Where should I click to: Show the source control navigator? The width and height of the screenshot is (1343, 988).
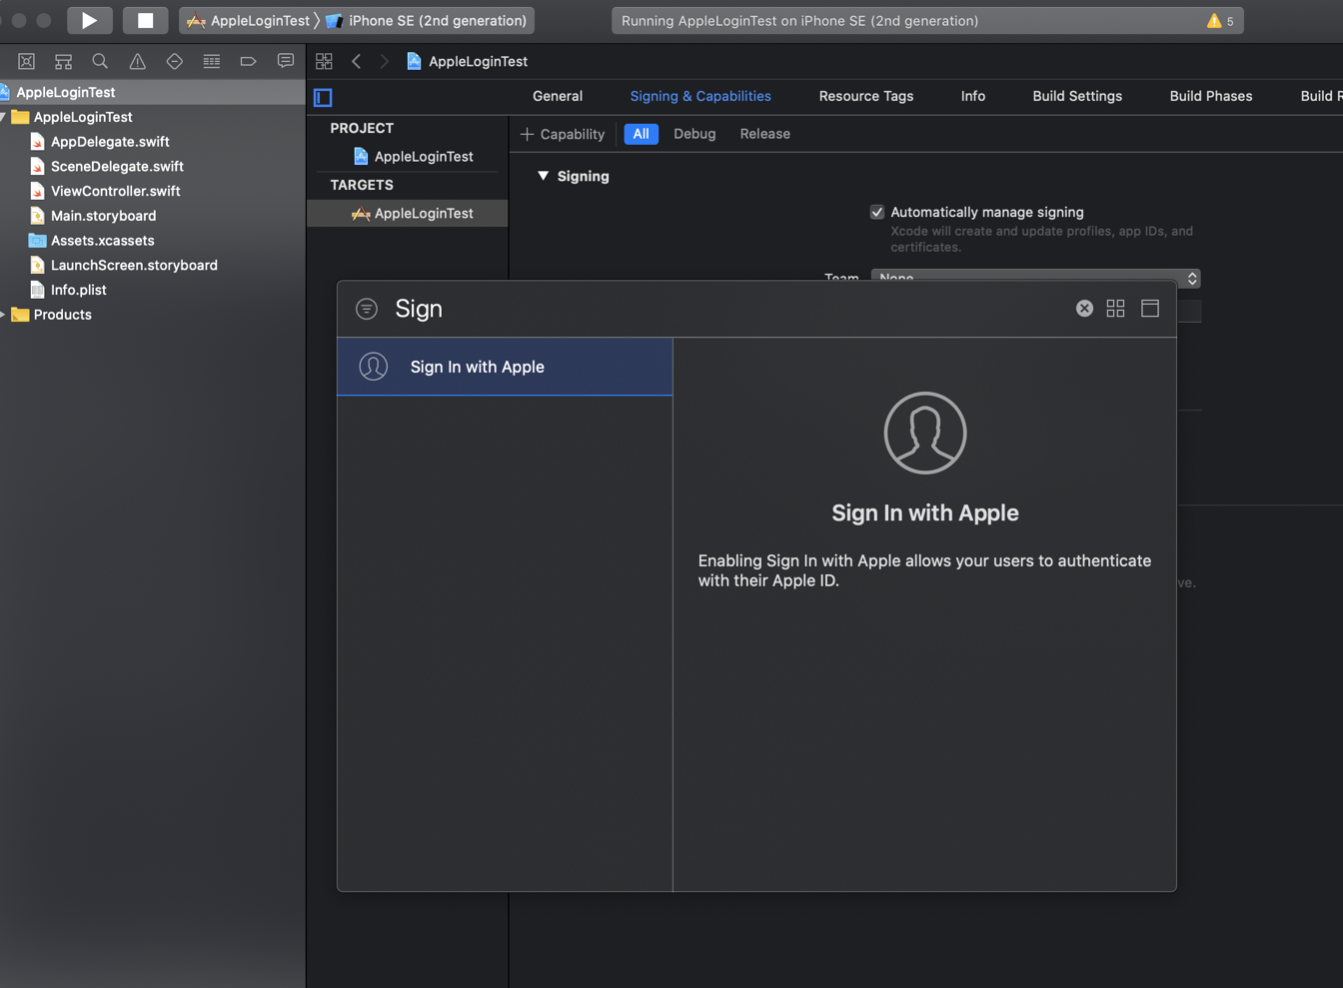click(27, 61)
